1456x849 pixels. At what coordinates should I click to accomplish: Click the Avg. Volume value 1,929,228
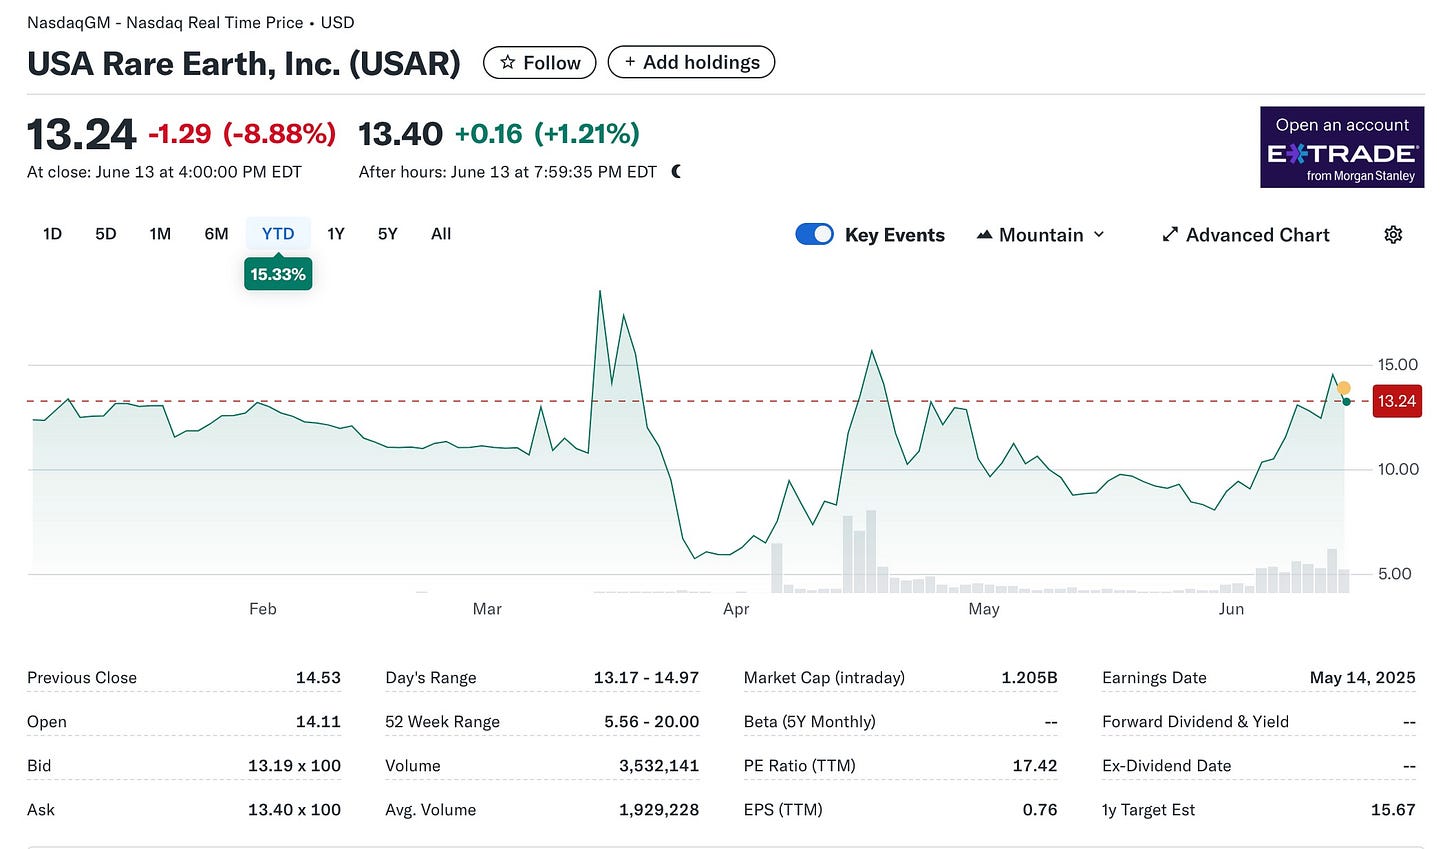pyautogui.click(x=659, y=809)
